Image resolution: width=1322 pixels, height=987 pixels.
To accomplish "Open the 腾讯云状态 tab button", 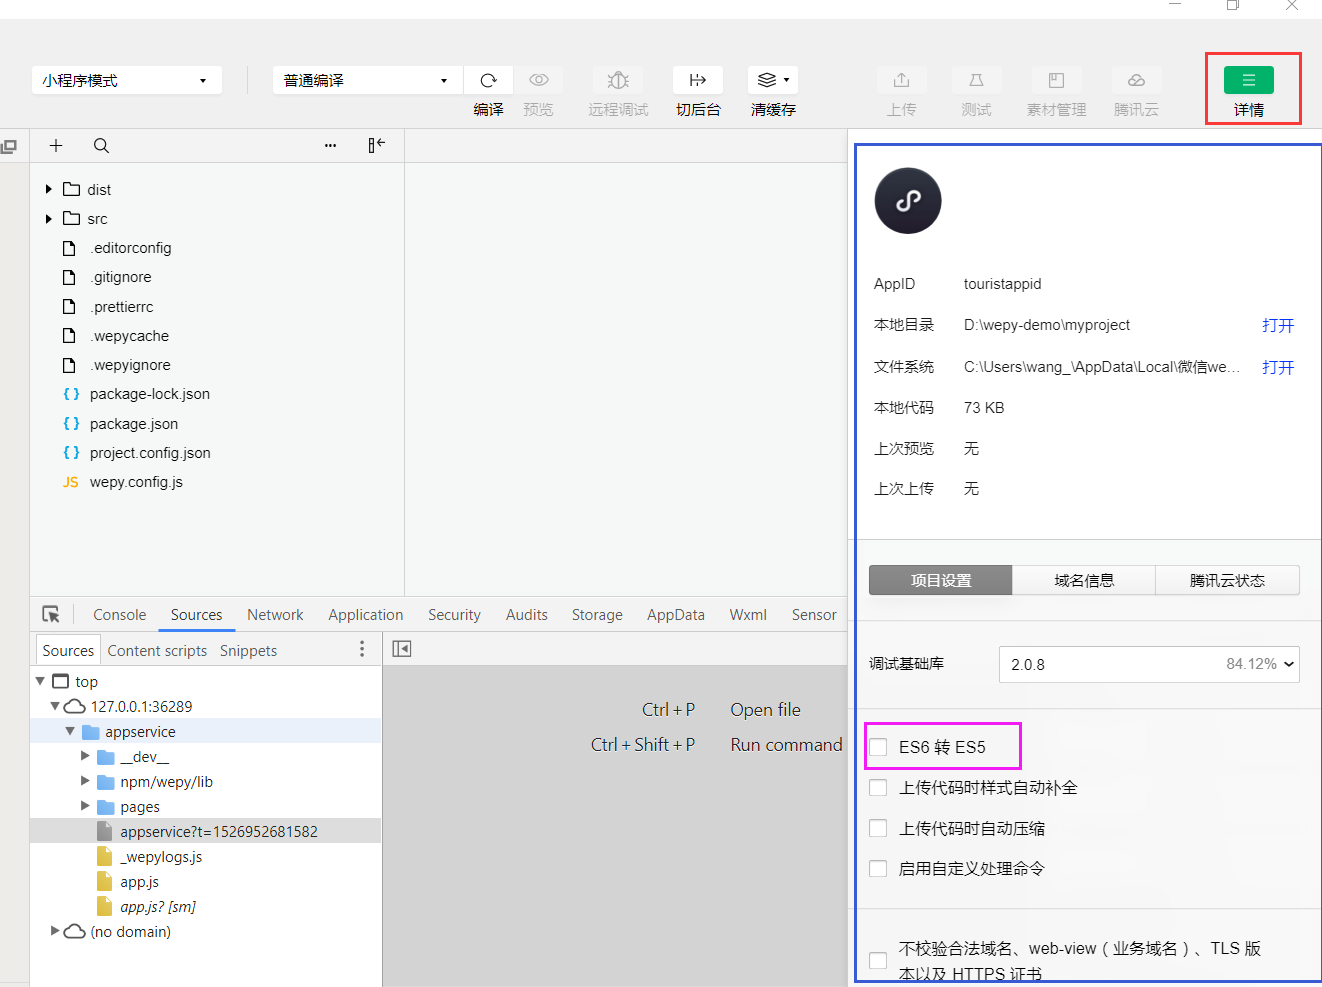I will point(1227,580).
